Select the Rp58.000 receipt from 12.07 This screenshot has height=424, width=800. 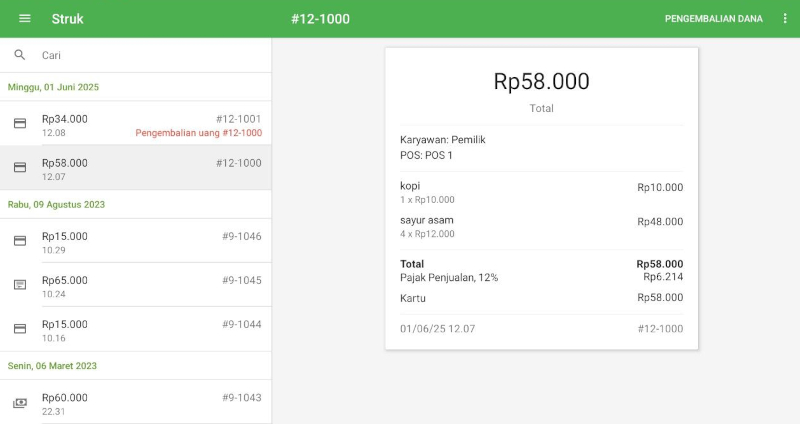point(150,168)
